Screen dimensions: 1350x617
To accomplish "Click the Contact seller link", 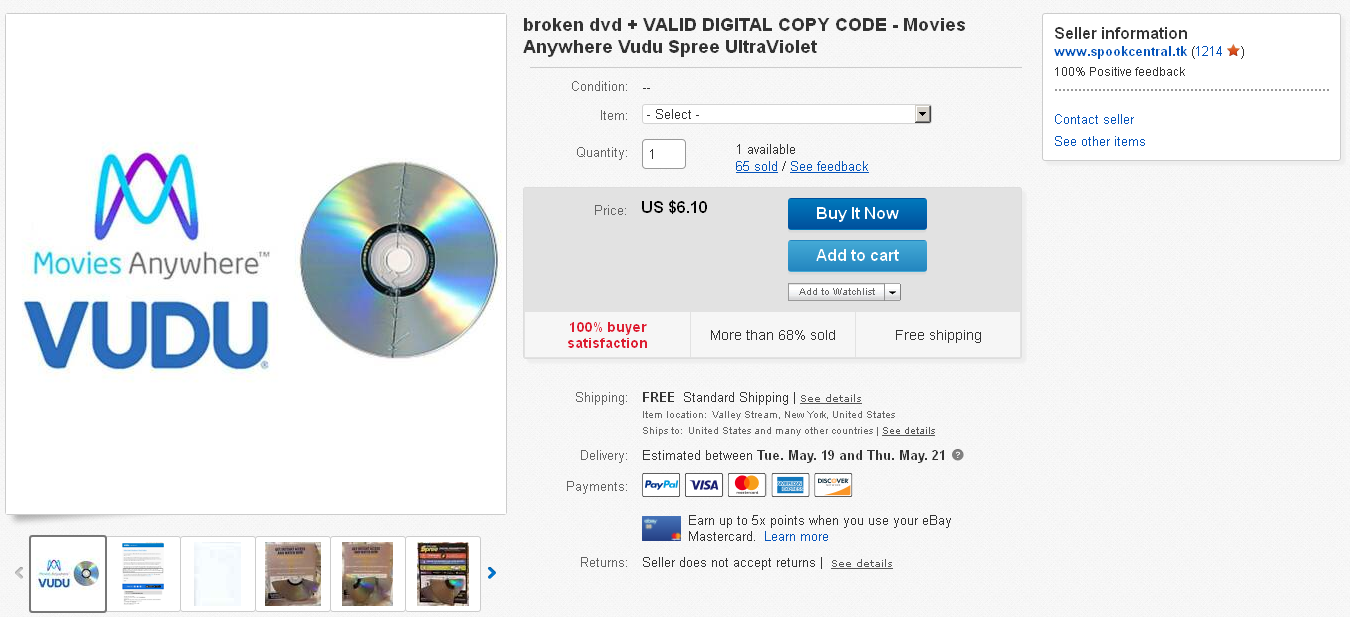I will 1094,119.
